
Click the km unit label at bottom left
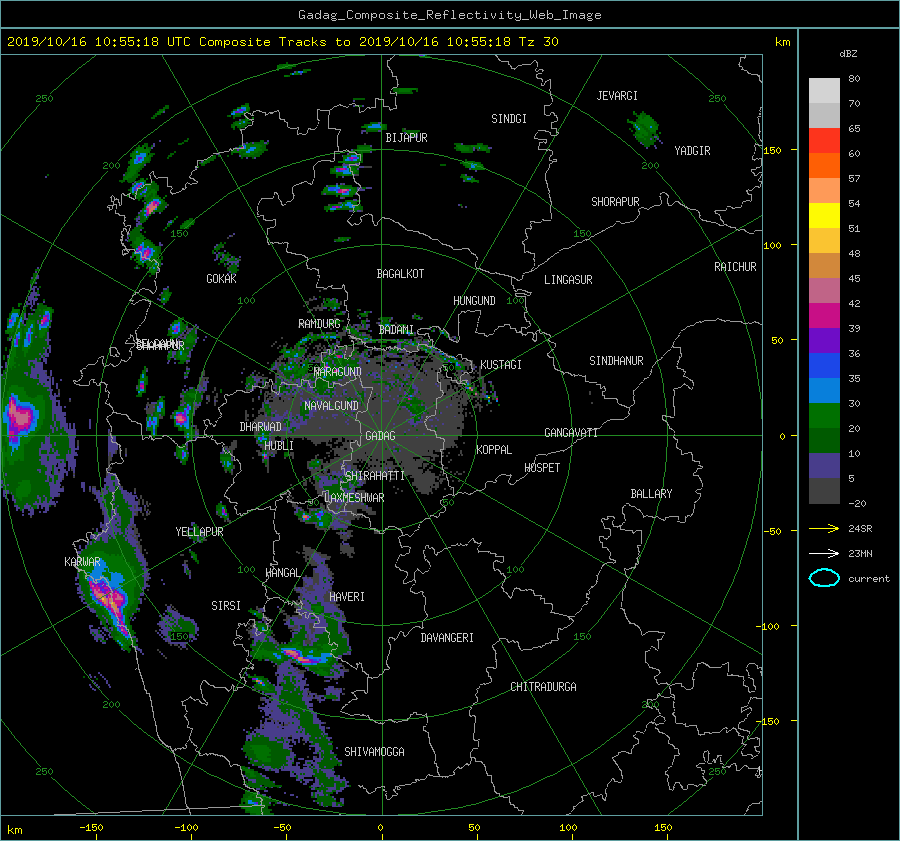pyautogui.click(x=14, y=830)
